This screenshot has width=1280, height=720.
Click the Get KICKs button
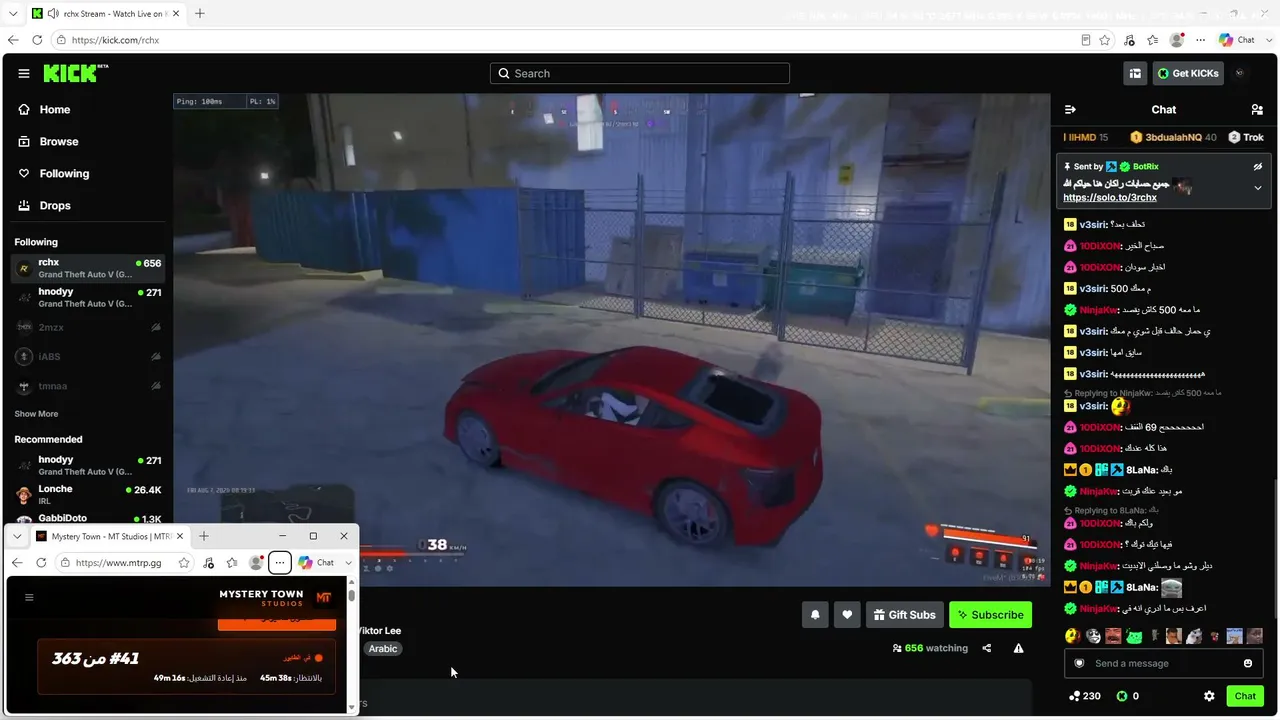point(1188,73)
